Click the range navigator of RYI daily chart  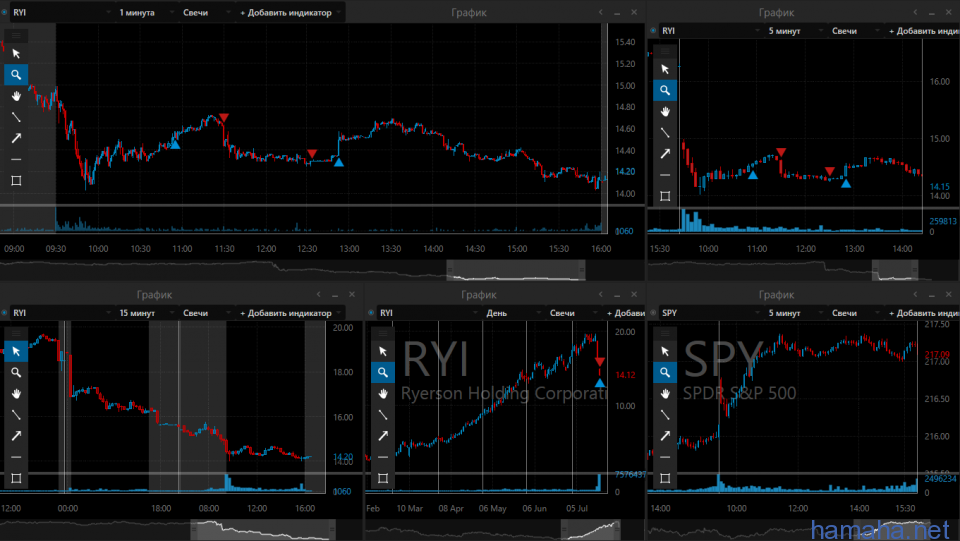505,529
